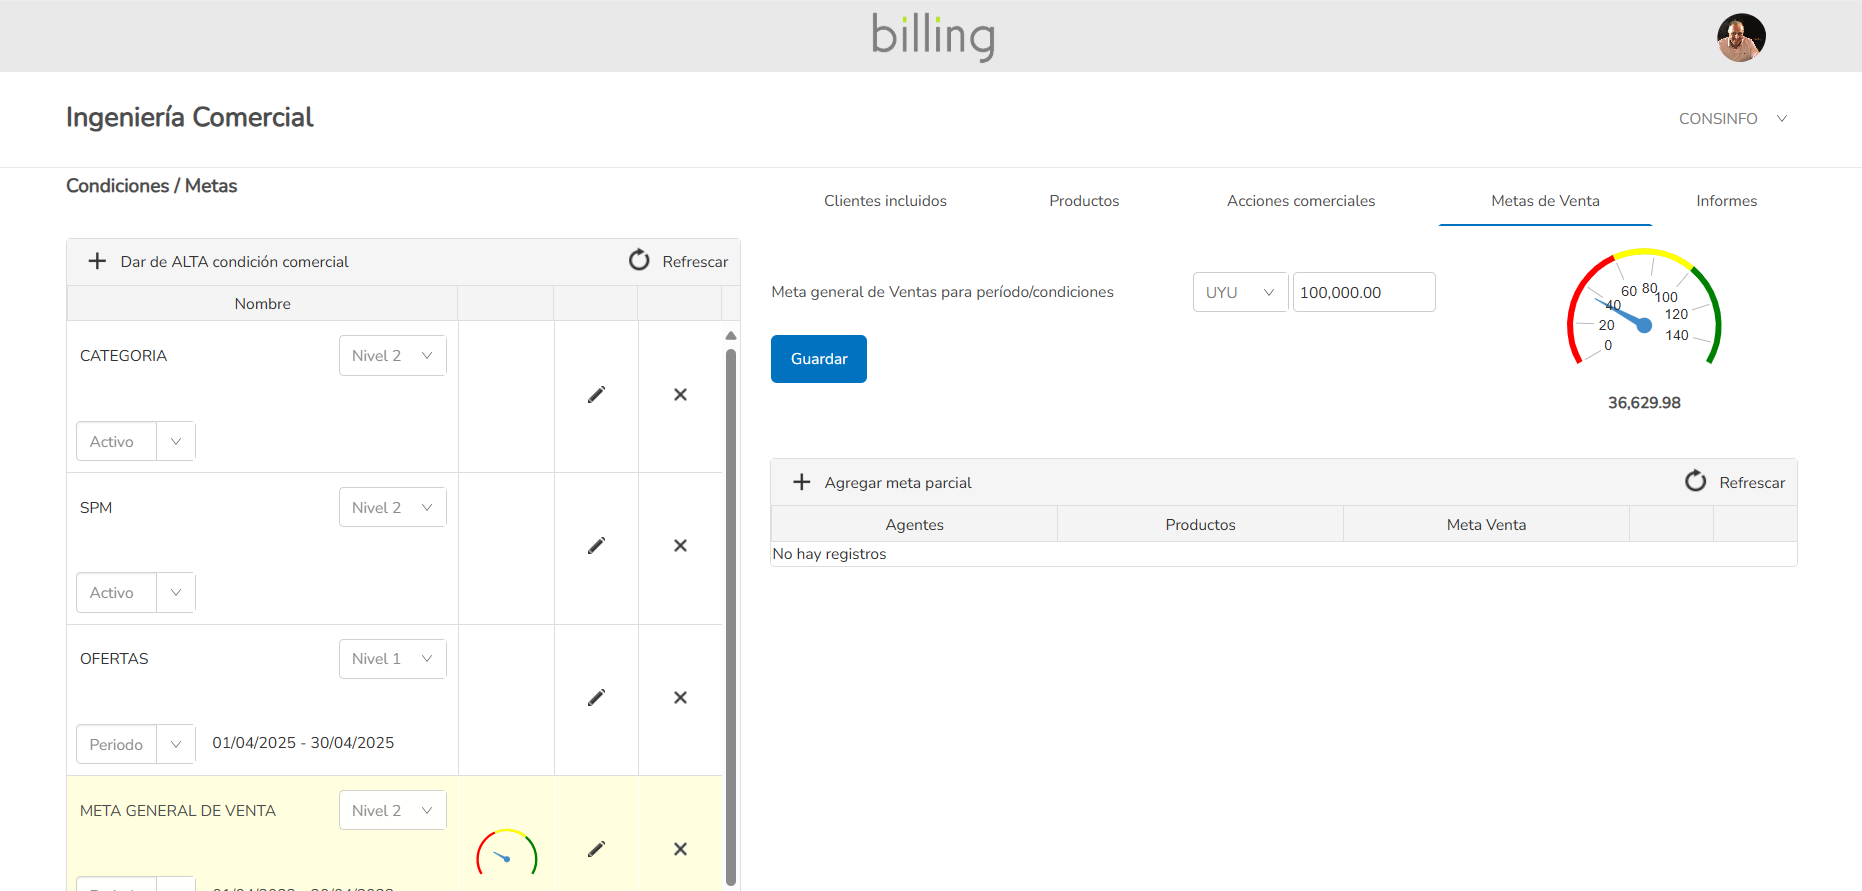
Task: Refresh the conditions list with circular arrow
Action: (x=639, y=260)
